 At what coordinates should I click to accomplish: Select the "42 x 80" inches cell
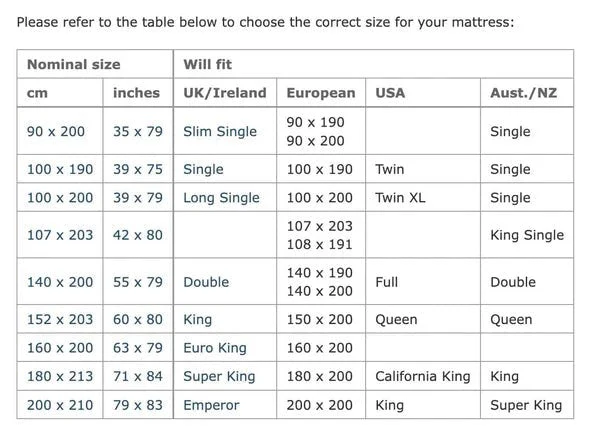[x=137, y=236]
